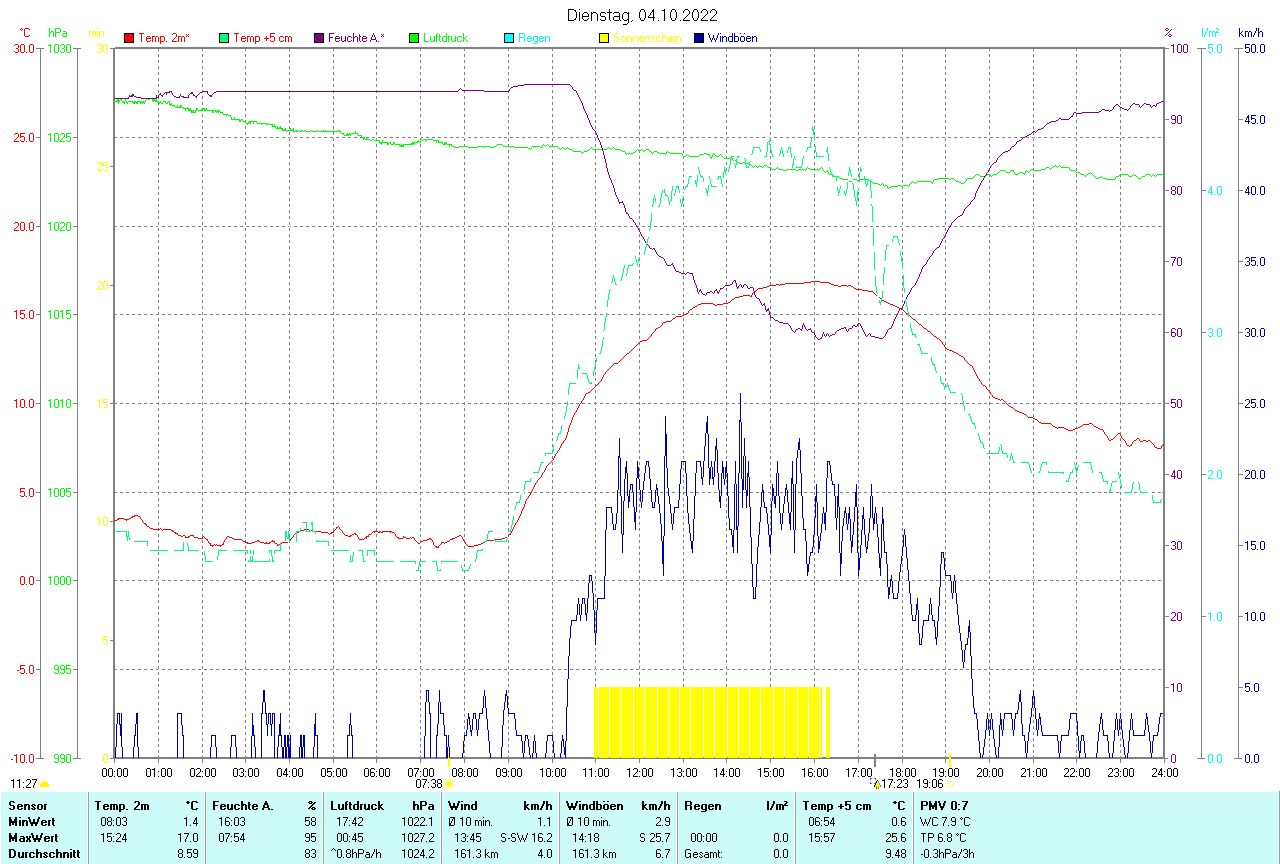Click the chart title 'Dienstag, 04.10.2022'
Image resolution: width=1280 pixels, height=864 pixels.
tap(642, 15)
